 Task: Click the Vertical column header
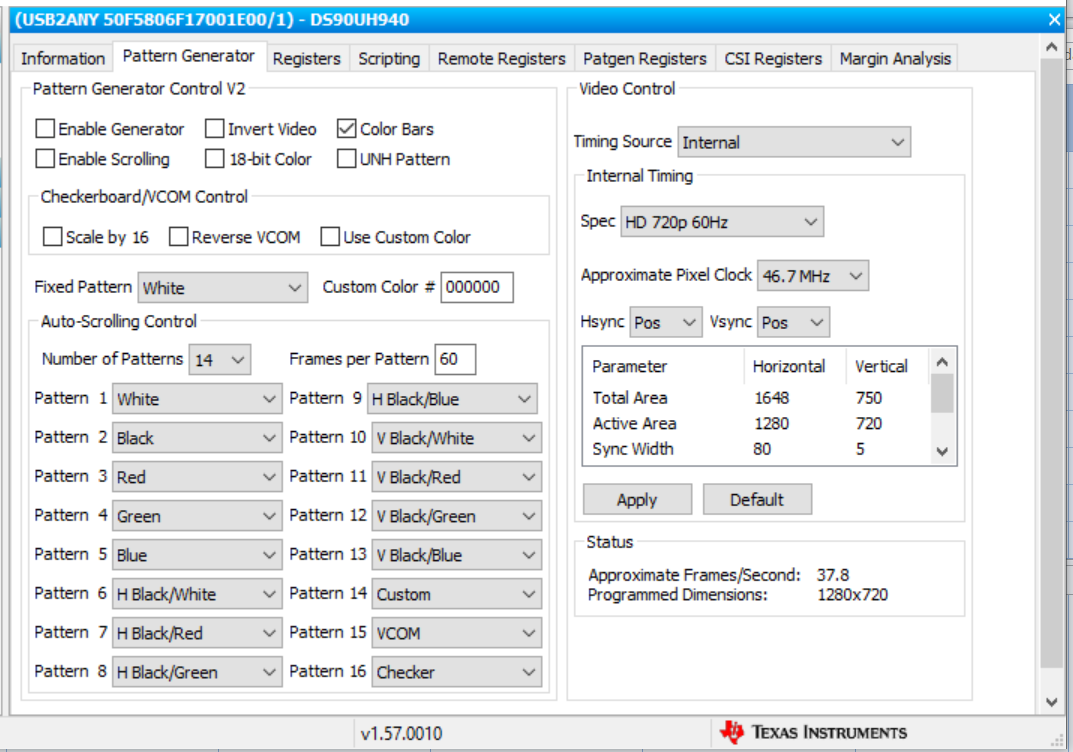[881, 366]
